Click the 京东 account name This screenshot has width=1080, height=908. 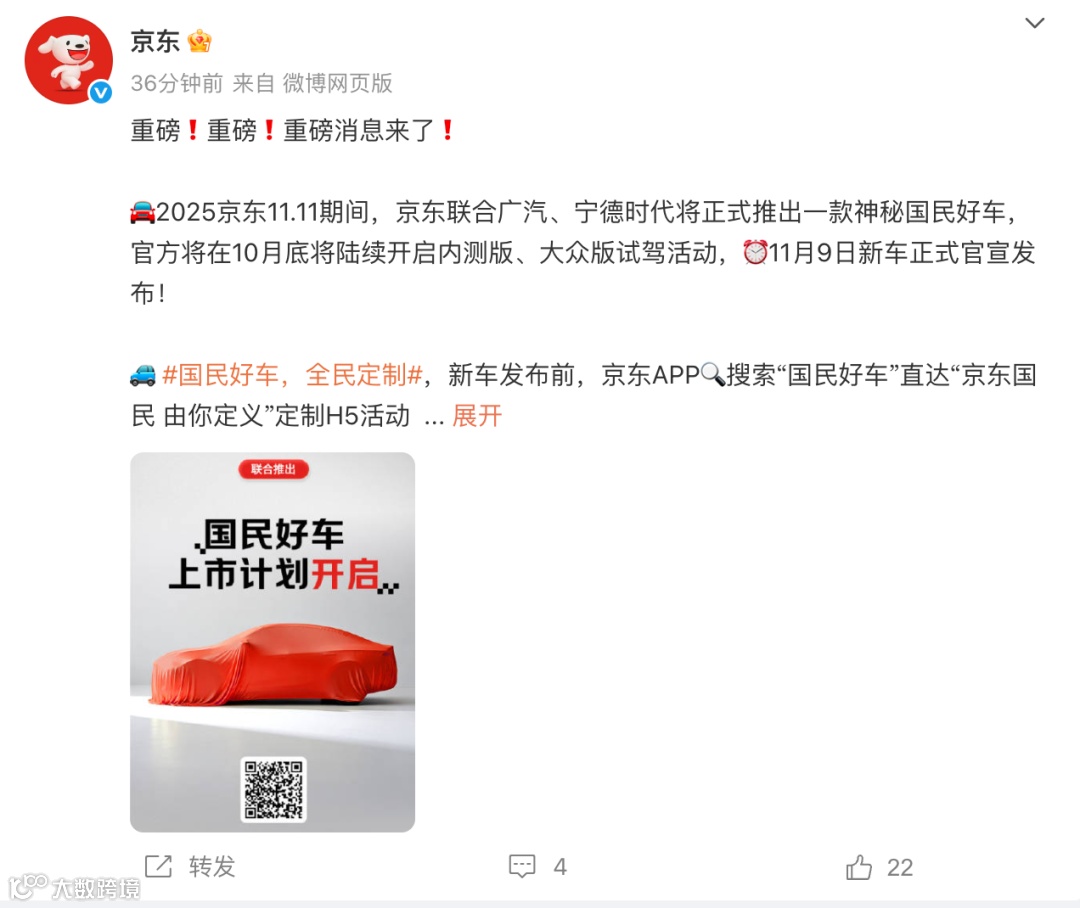click(x=155, y=41)
